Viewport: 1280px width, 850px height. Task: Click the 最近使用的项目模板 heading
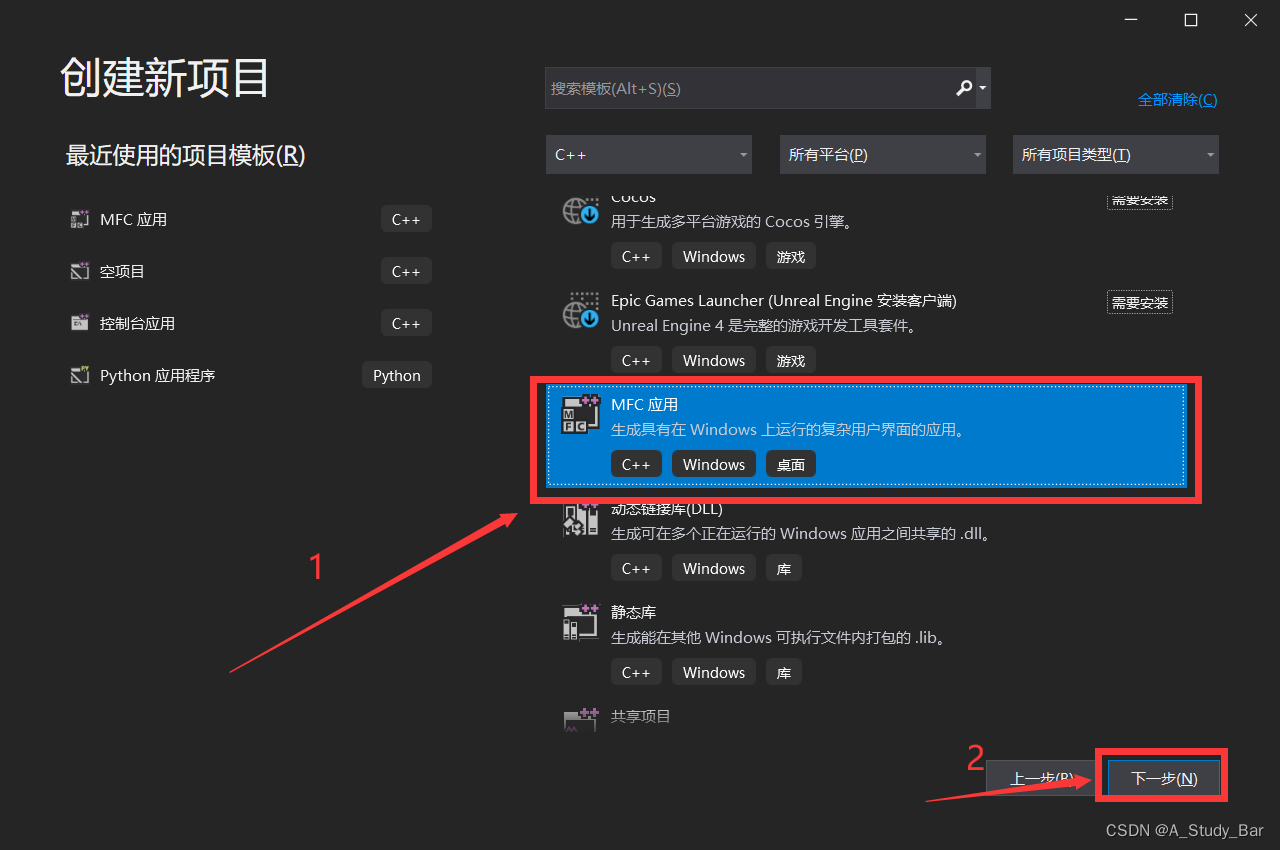point(185,155)
